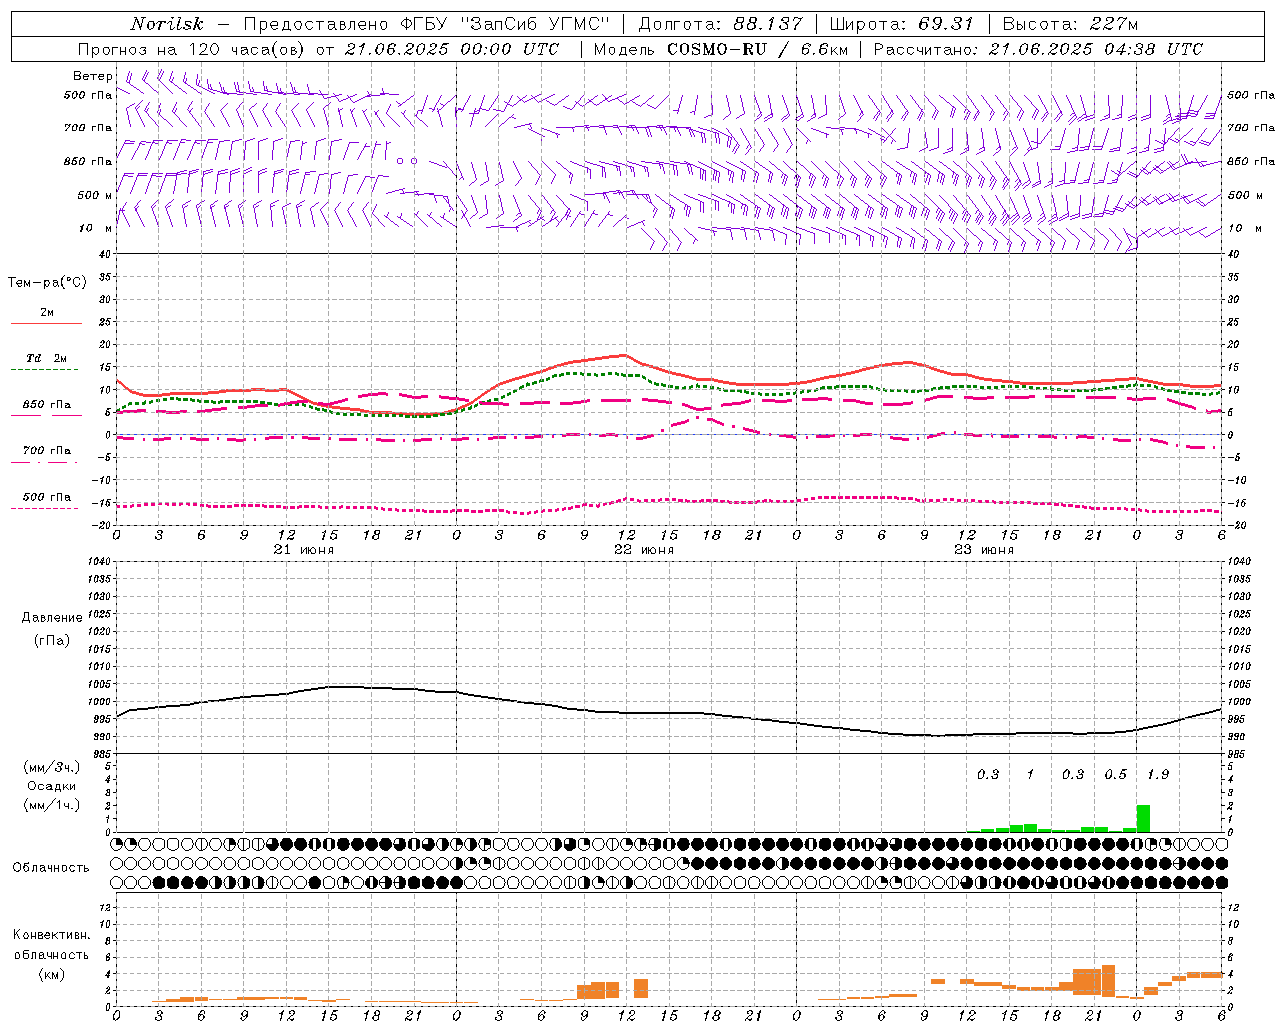Click the "Широта: 69.31" header field
The image size is (1280, 1024).
pos(902,24)
